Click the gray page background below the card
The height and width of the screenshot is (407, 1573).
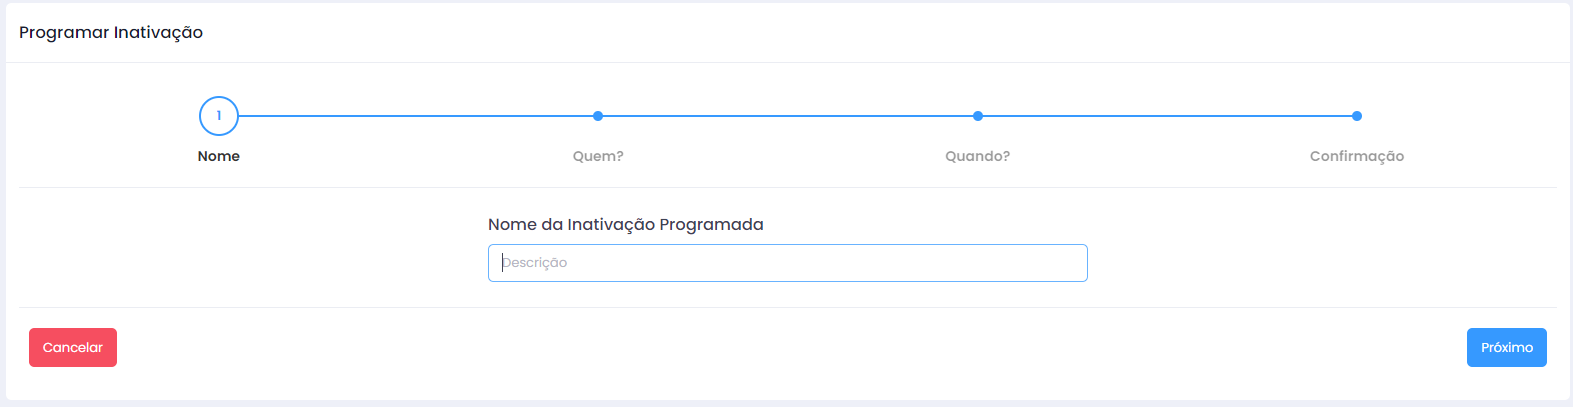pyautogui.click(x=788, y=404)
